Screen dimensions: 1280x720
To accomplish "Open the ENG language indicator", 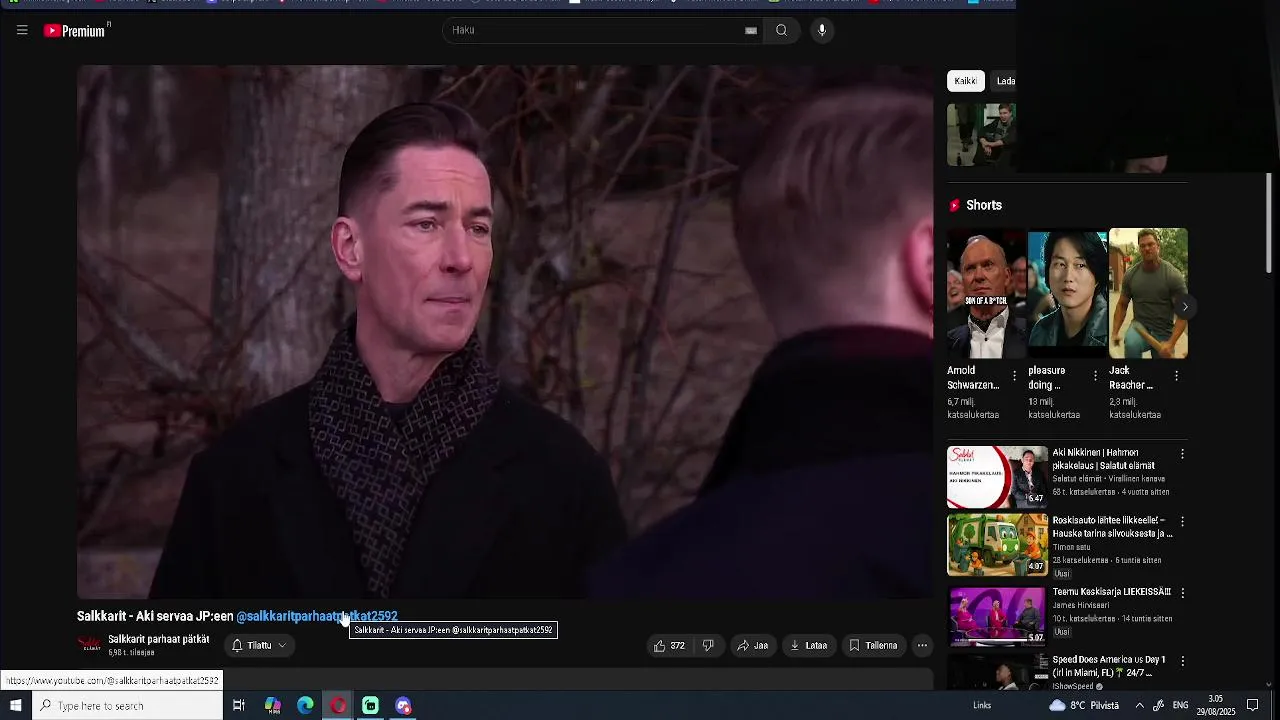I will point(1180,706).
